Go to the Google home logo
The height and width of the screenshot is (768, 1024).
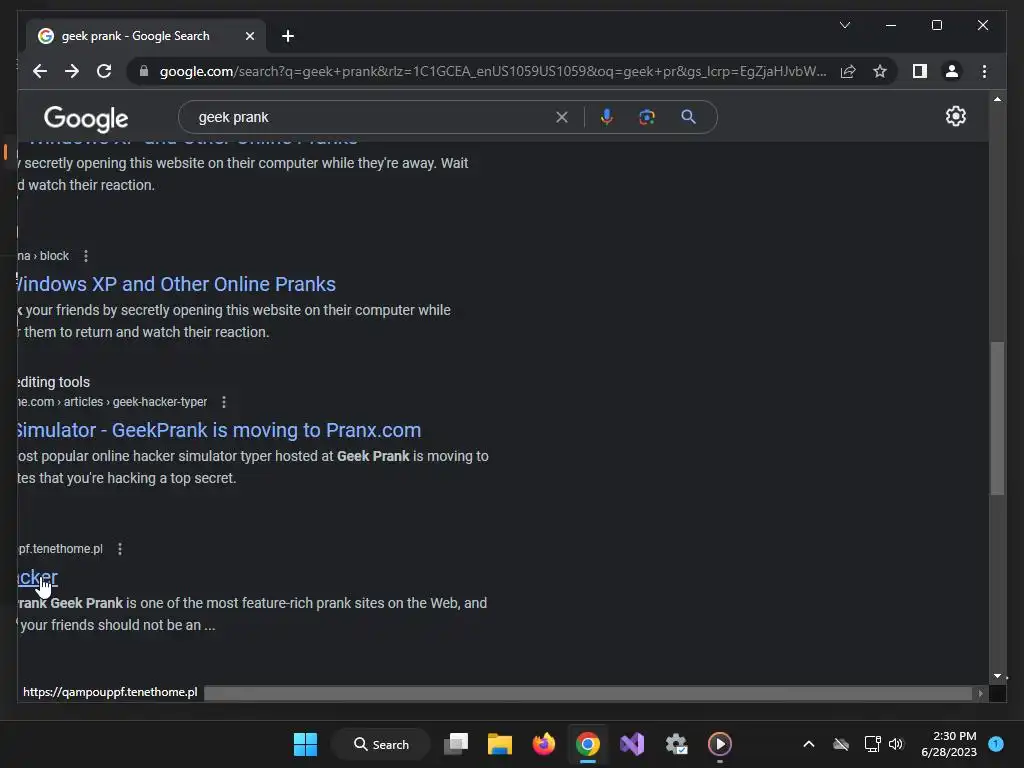[x=86, y=119]
